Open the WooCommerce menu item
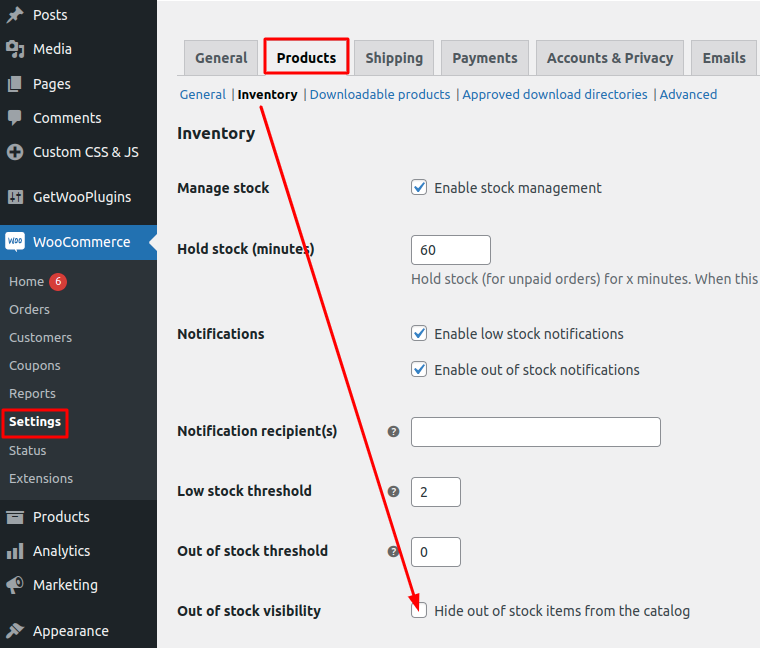Viewport: 760px width, 648px height. pos(79,242)
